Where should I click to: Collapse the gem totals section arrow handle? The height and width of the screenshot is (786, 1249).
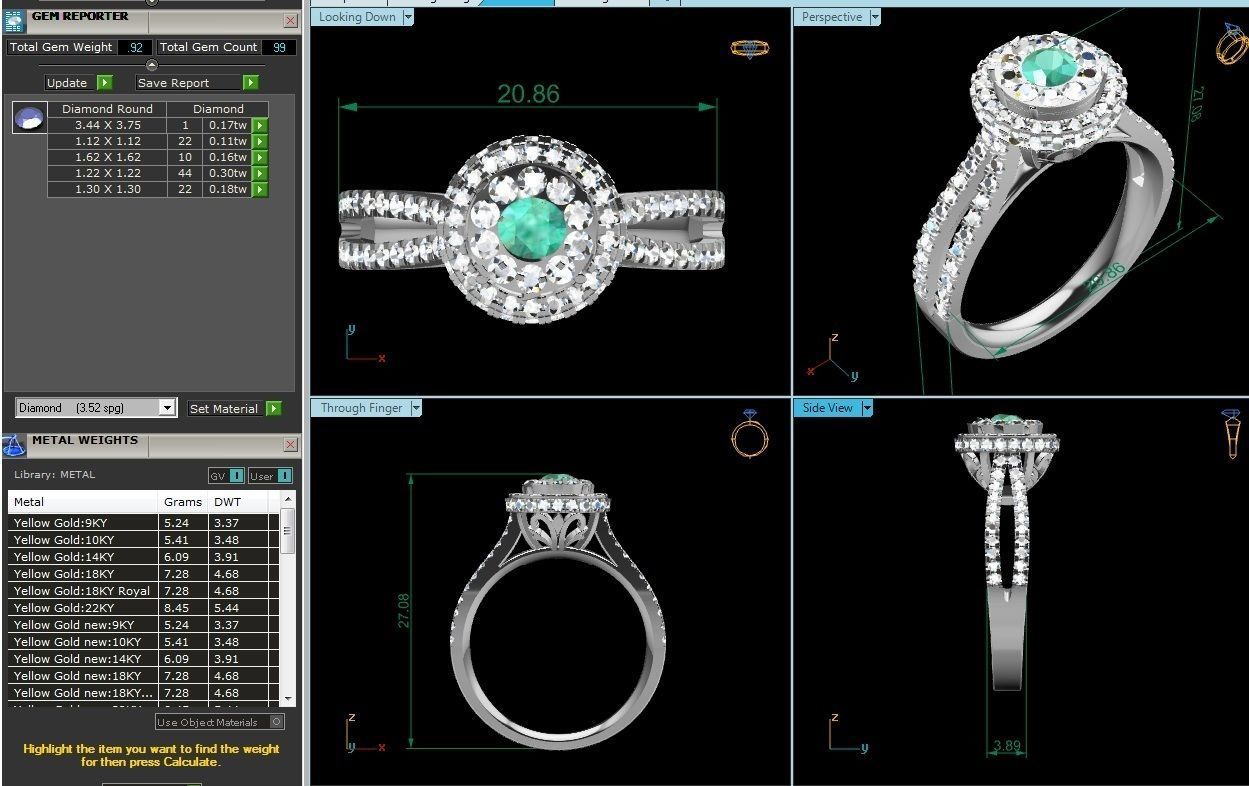point(152,65)
